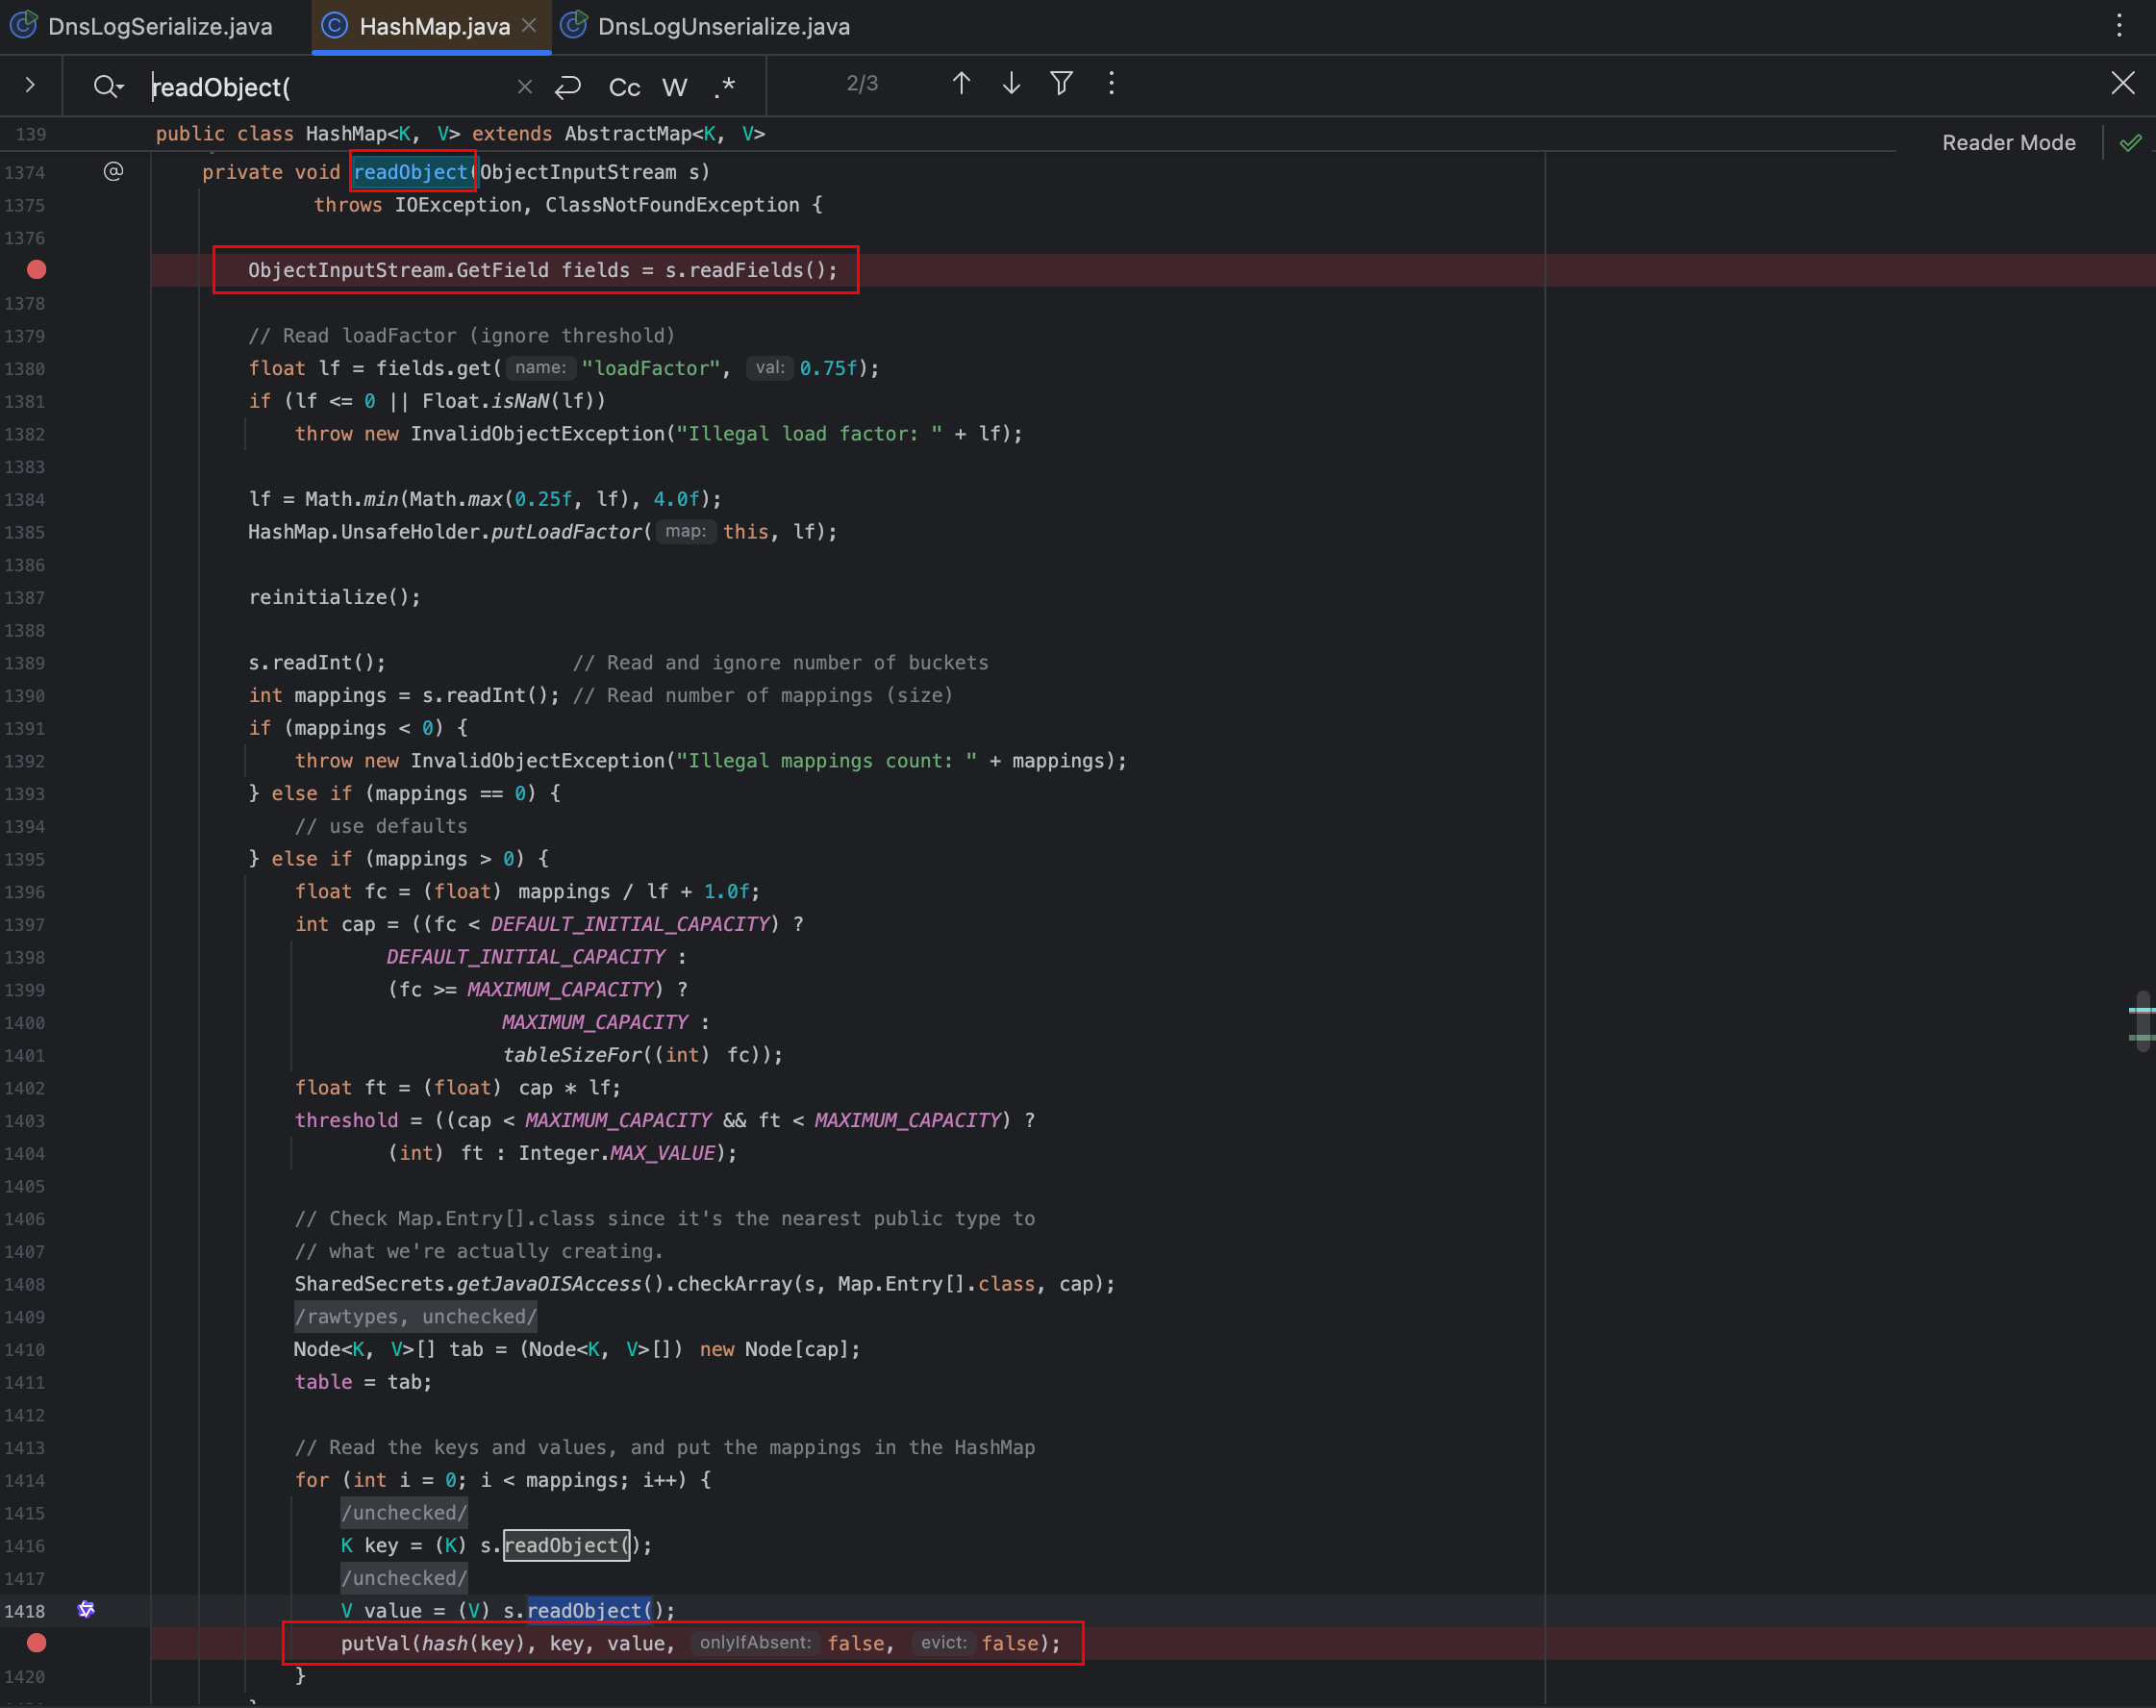Click new line icon in search bar
Screen dimensions: 2156x1708
tap(568, 87)
